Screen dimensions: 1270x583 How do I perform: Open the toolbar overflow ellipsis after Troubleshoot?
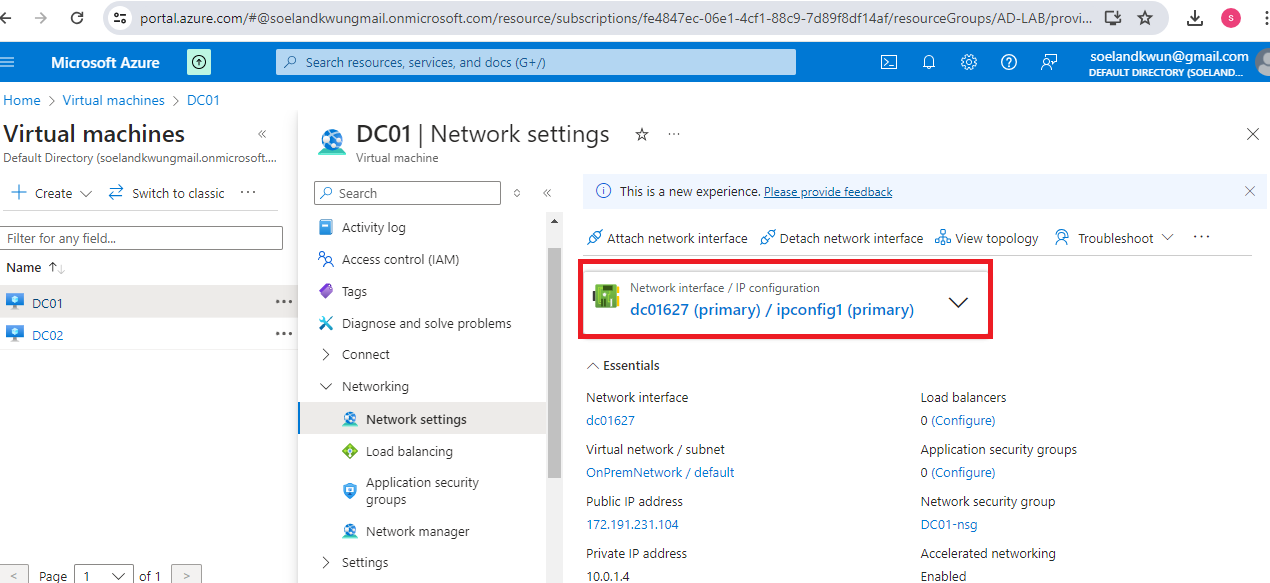pos(1202,238)
